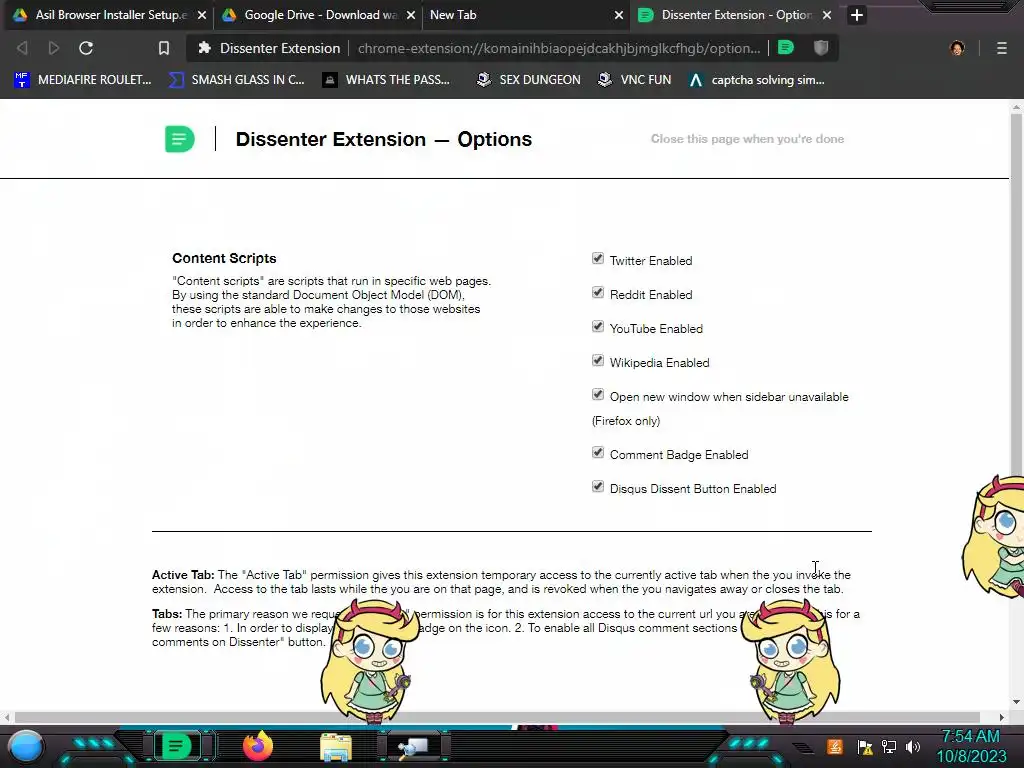This screenshot has width=1024, height=768.
Task: Open the green Dissenter icon in address bar
Action: tap(786, 48)
